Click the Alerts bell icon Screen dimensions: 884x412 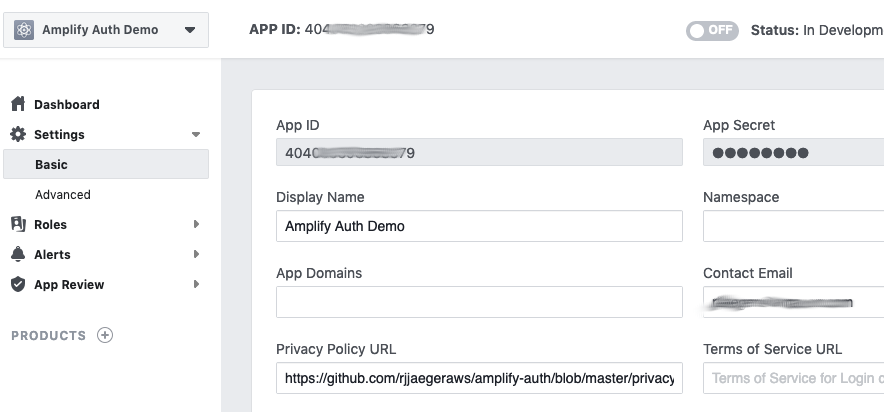(x=18, y=254)
